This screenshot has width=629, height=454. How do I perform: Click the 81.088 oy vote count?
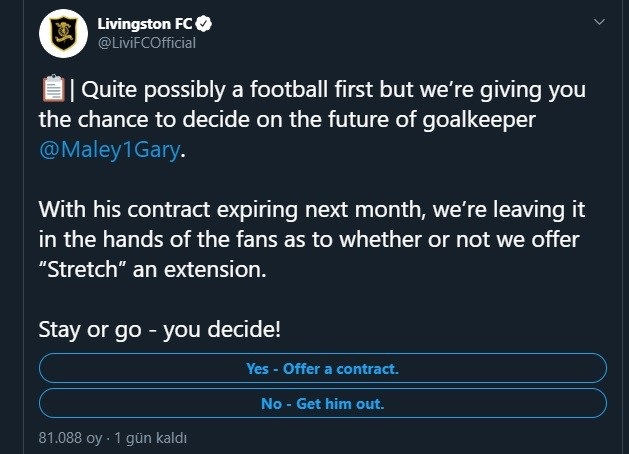[70, 438]
